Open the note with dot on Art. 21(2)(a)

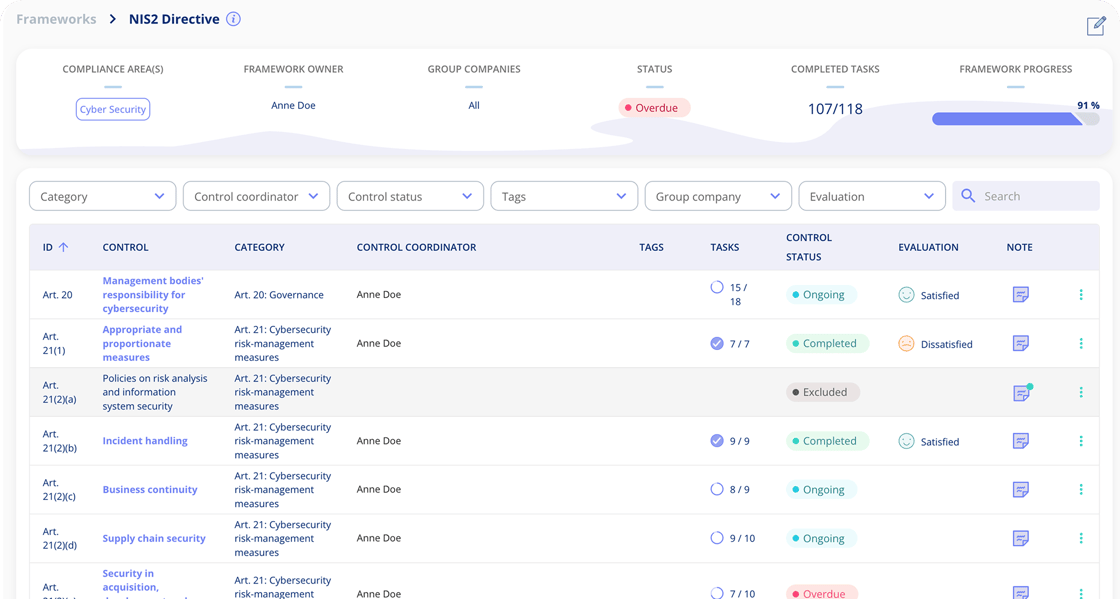tap(1021, 393)
